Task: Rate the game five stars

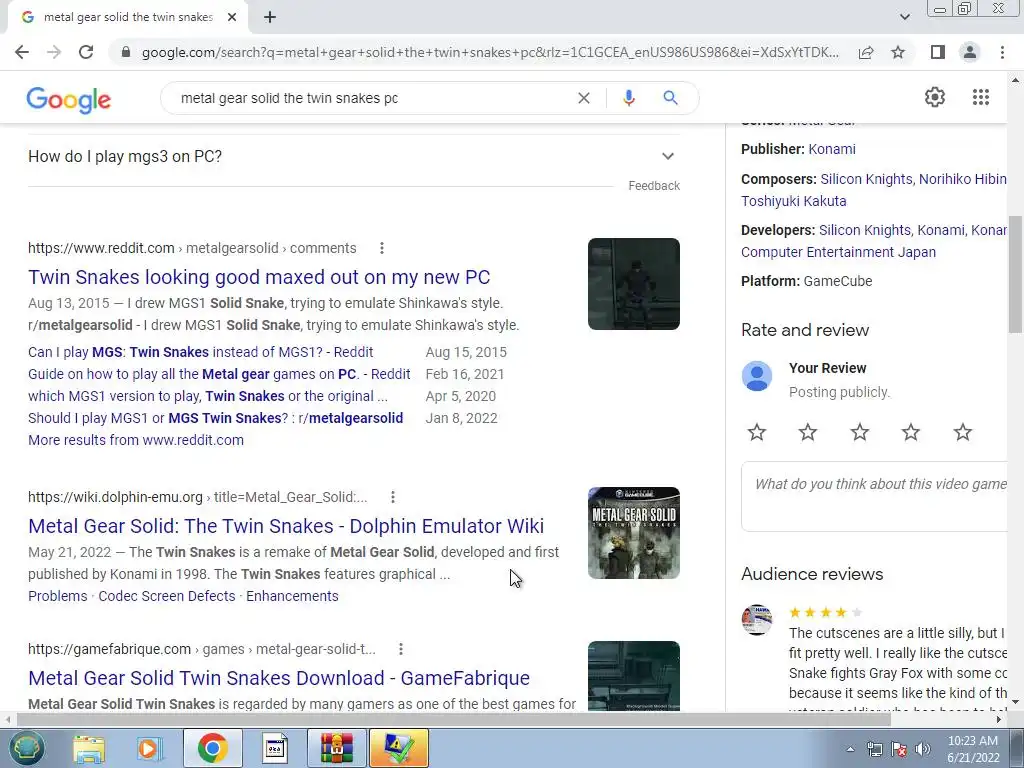Action: [962, 432]
